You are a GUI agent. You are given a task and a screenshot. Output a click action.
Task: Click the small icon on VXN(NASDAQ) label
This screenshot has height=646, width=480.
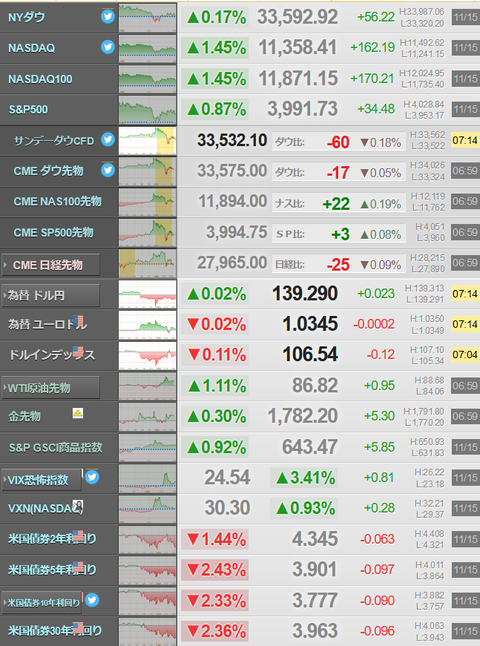tap(78, 505)
